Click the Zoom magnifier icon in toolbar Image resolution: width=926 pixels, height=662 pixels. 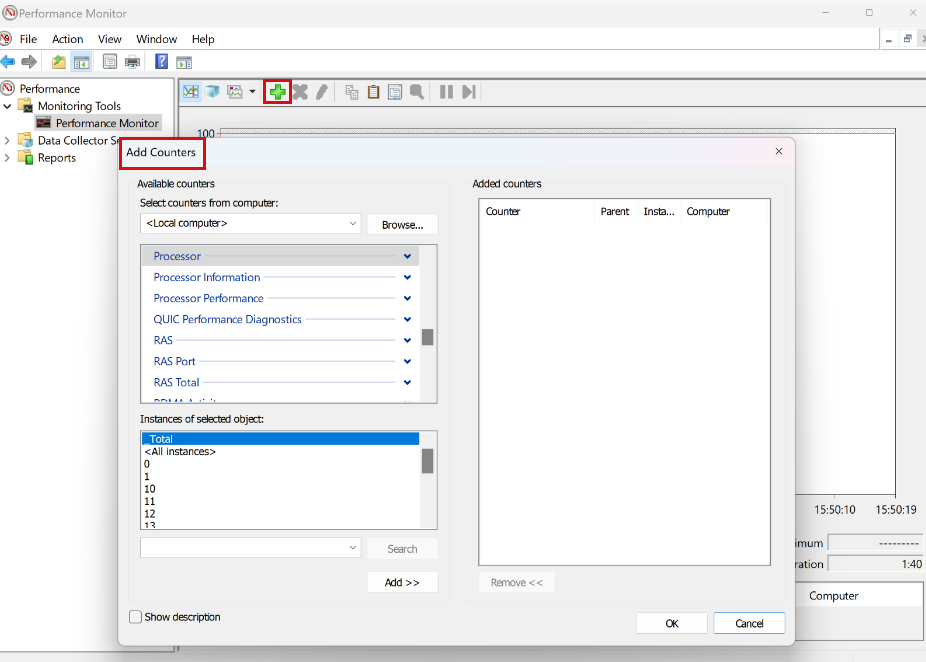click(x=417, y=92)
